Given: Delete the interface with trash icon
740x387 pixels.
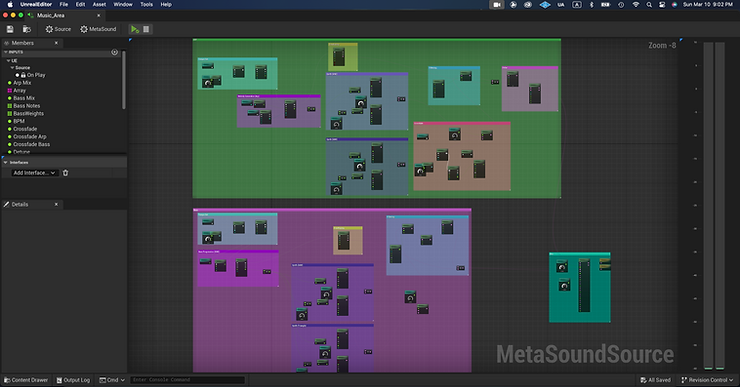Looking at the screenshot, I should [x=66, y=173].
